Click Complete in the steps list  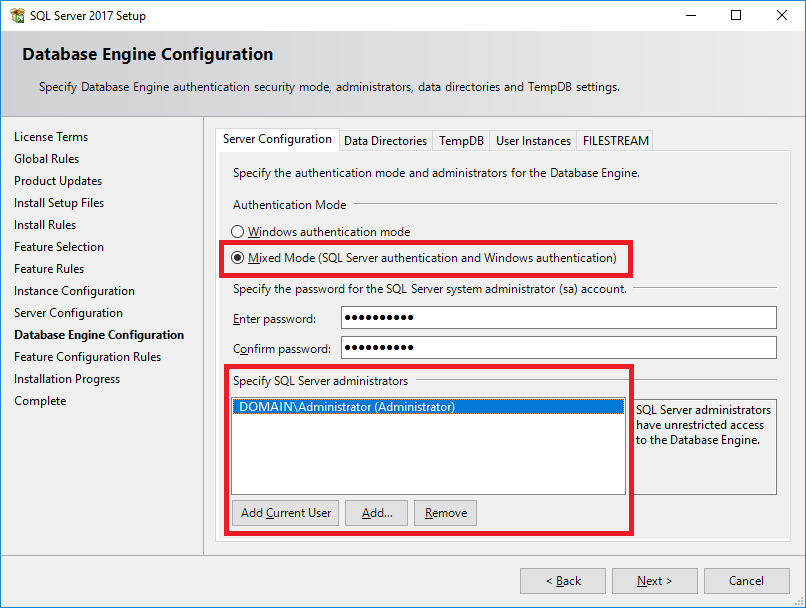(40, 401)
